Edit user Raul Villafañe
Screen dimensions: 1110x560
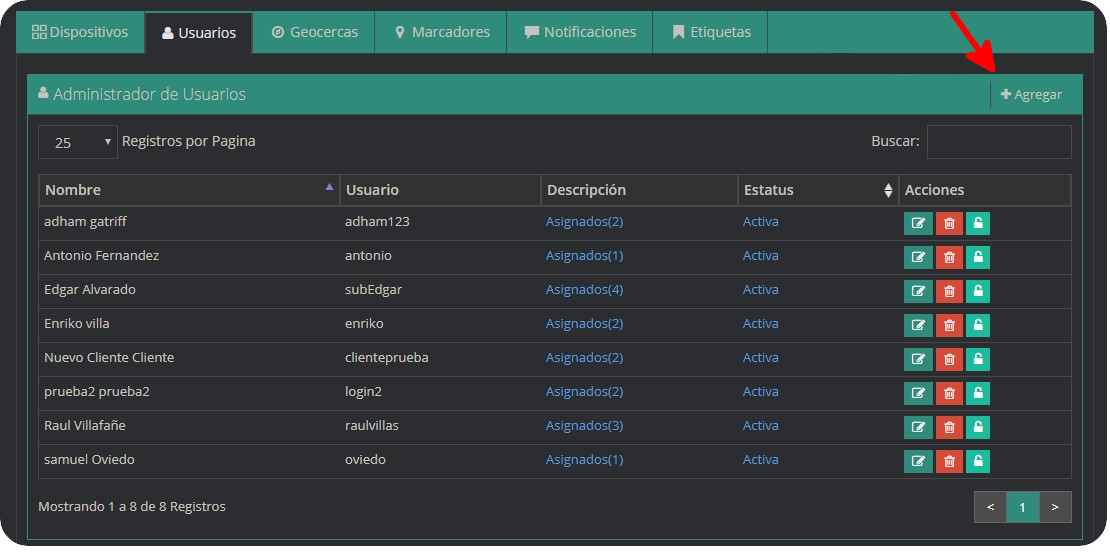pyautogui.click(x=918, y=427)
